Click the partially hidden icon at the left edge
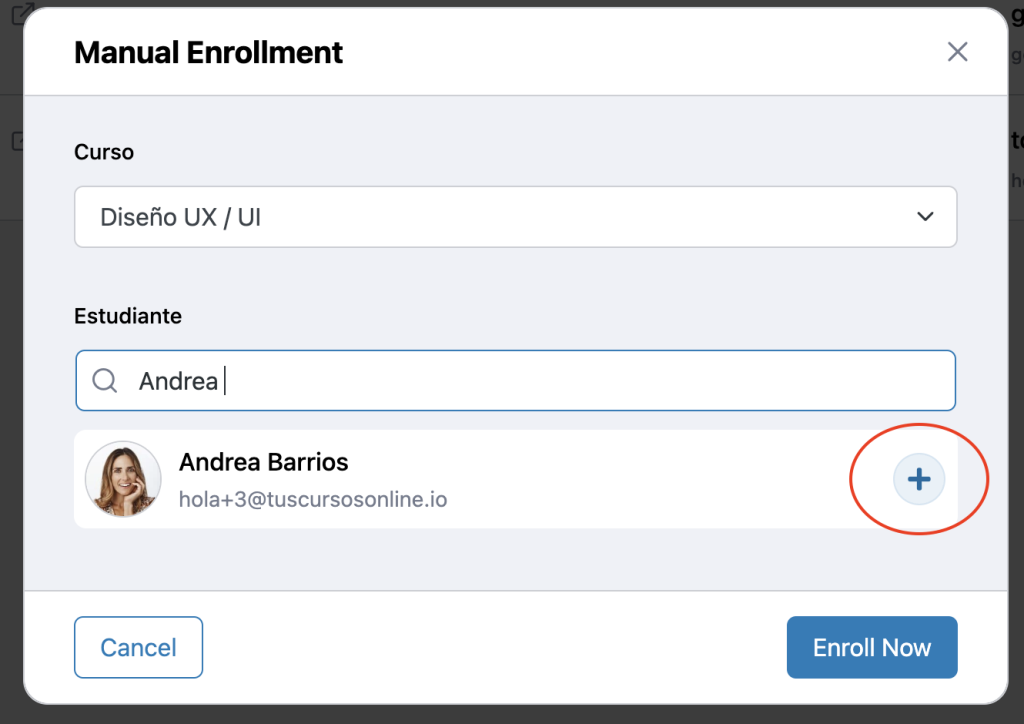The height and width of the screenshot is (724, 1024). (16, 141)
